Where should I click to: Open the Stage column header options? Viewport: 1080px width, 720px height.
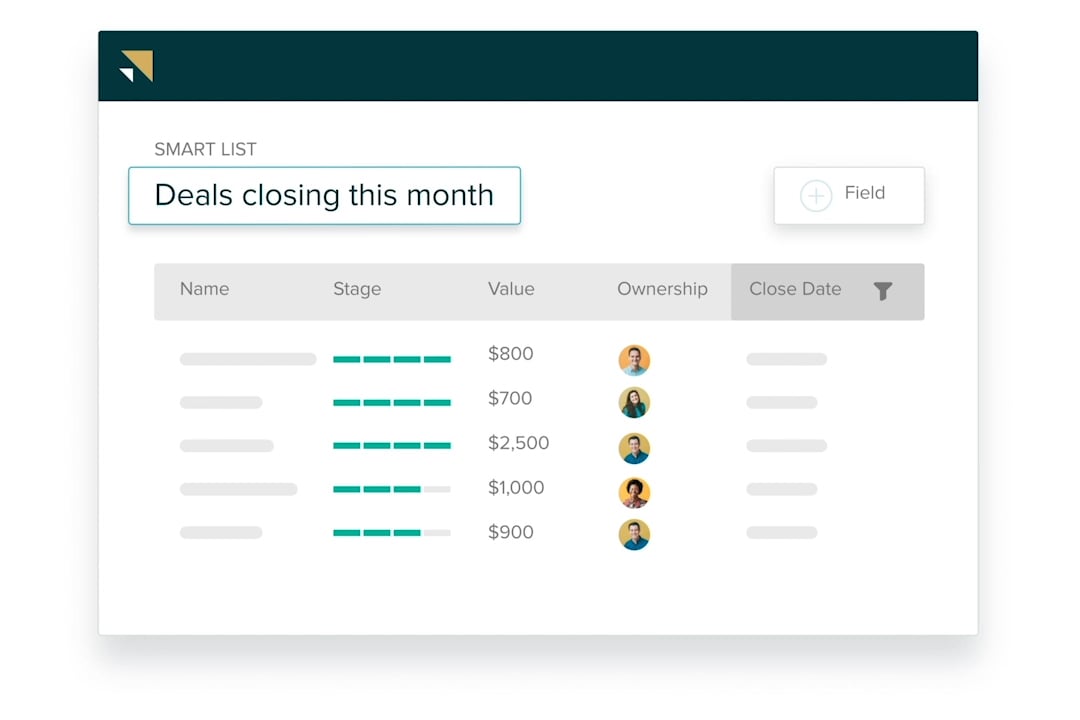356,289
